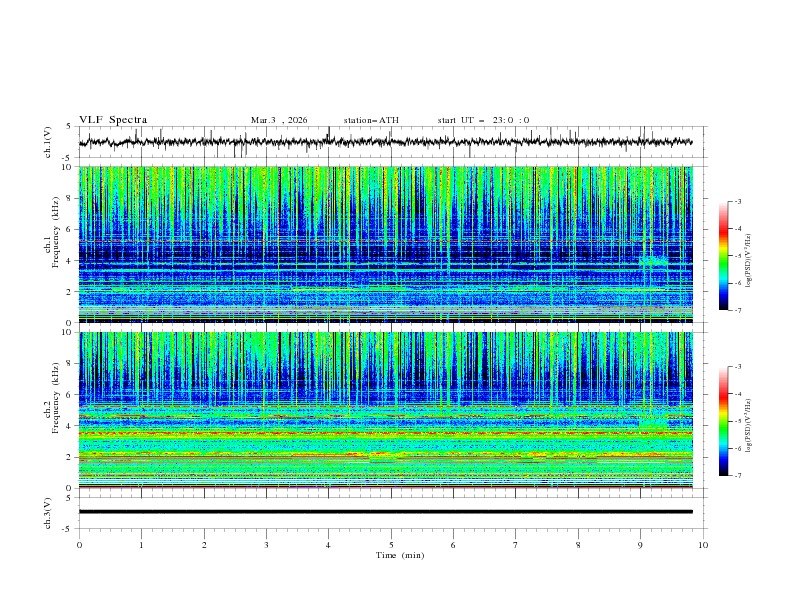Click the "6" tick on the time axis

453,545
